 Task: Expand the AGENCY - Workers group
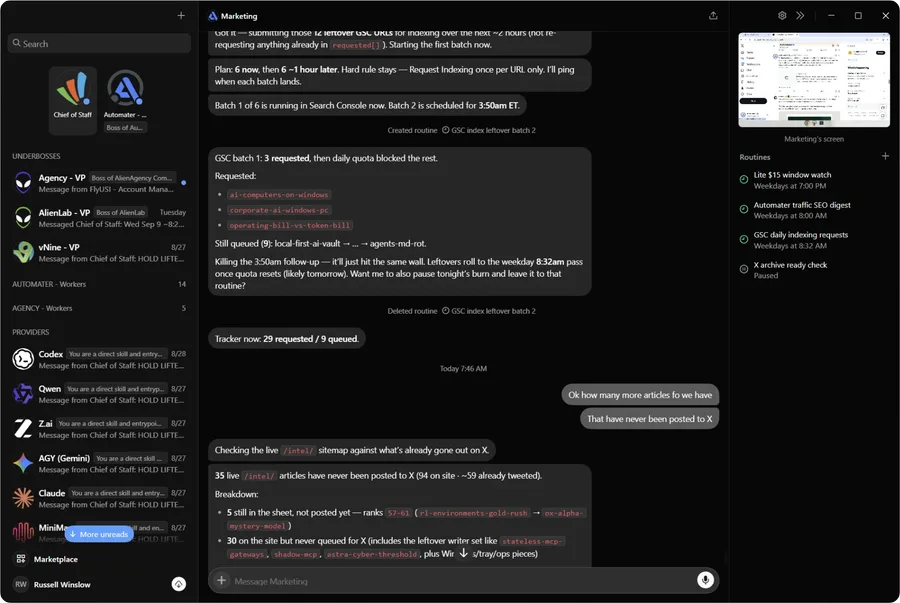(x=99, y=308)
